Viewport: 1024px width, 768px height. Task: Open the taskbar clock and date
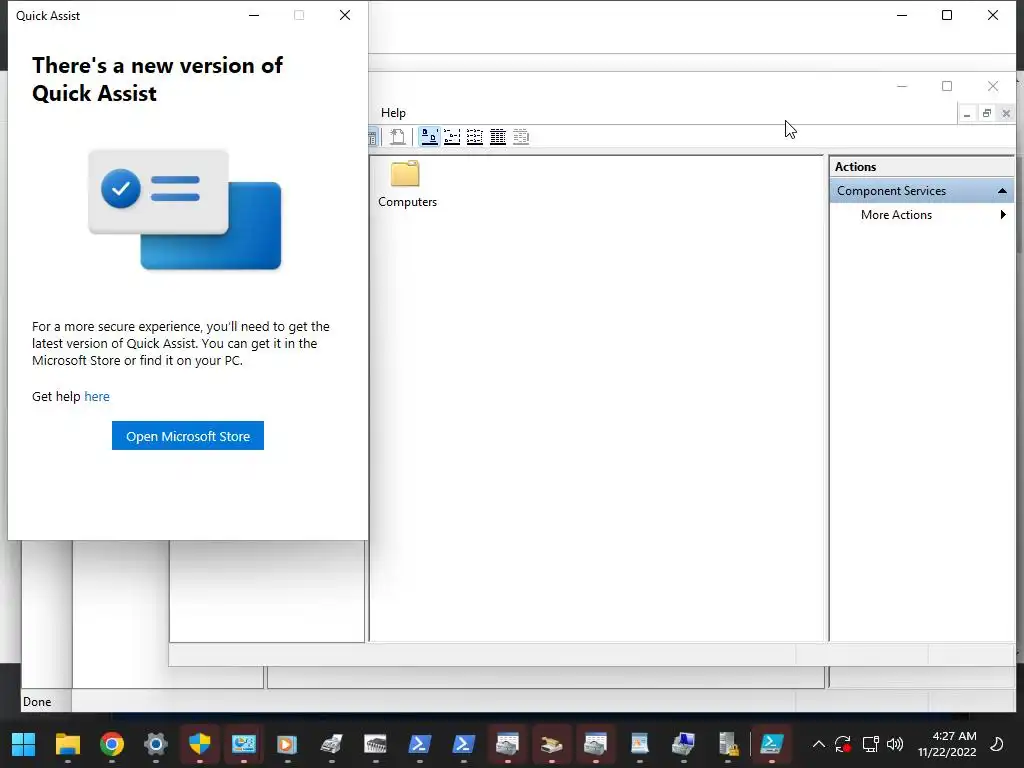click(947, 744)
